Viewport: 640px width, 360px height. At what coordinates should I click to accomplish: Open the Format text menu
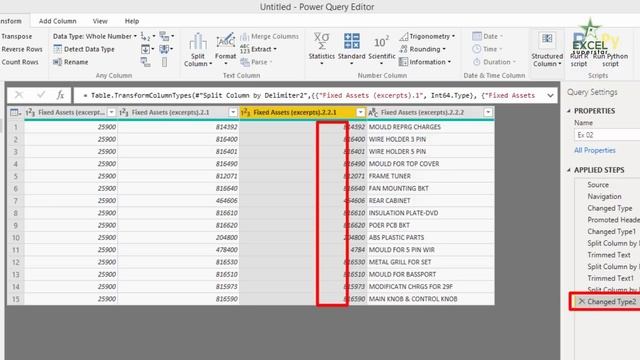click(225, 49)
